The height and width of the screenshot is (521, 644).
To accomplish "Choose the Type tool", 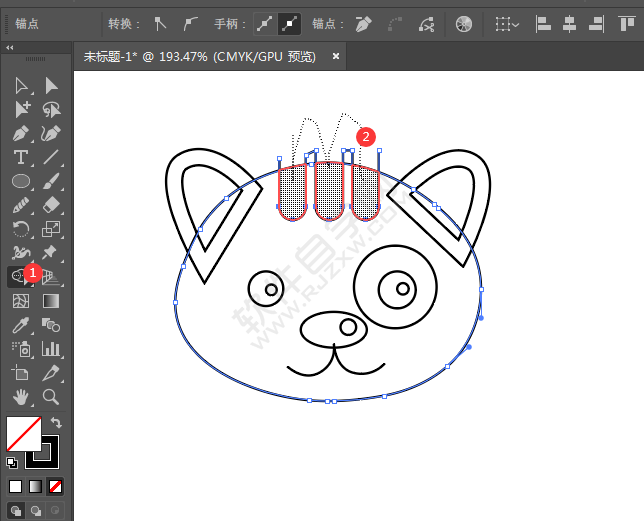I will pyautogui.click(x=21, y=157).
